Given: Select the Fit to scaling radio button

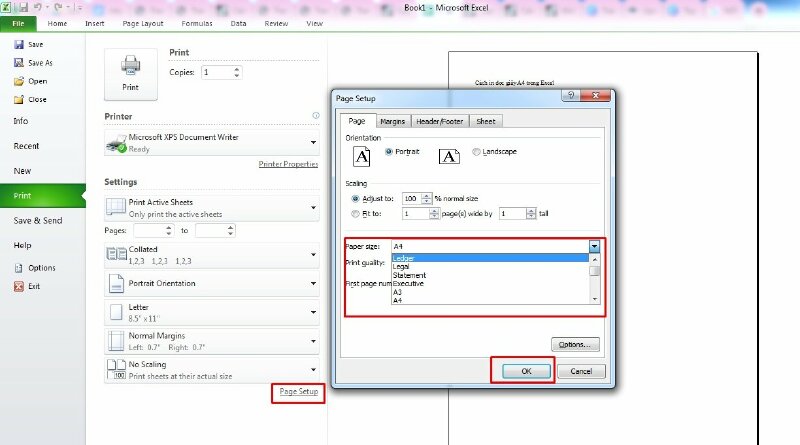Looking at the screenshot, I should click(x=355, y=214).
